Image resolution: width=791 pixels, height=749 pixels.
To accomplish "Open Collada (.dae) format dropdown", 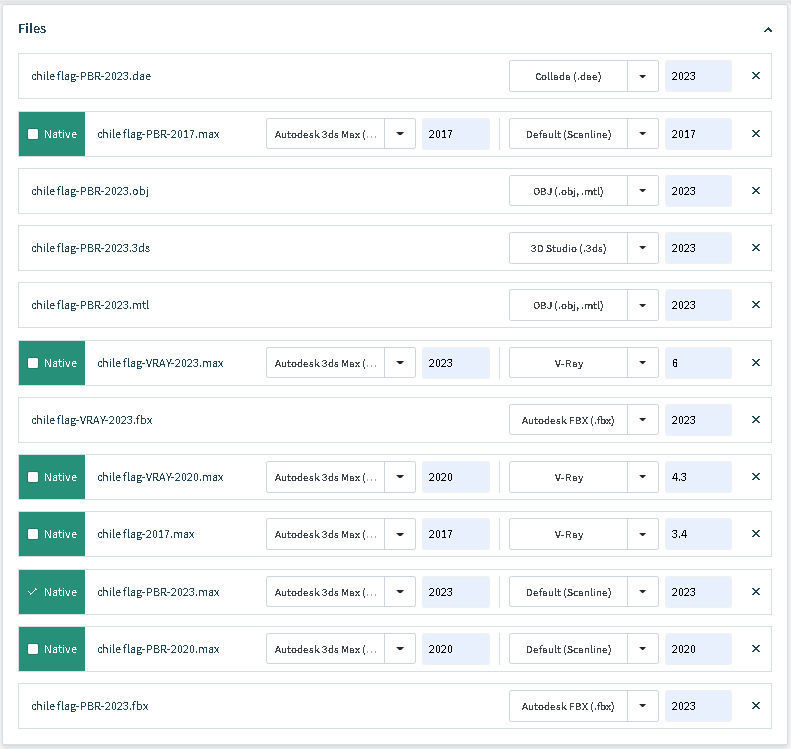I will [643, 76].
